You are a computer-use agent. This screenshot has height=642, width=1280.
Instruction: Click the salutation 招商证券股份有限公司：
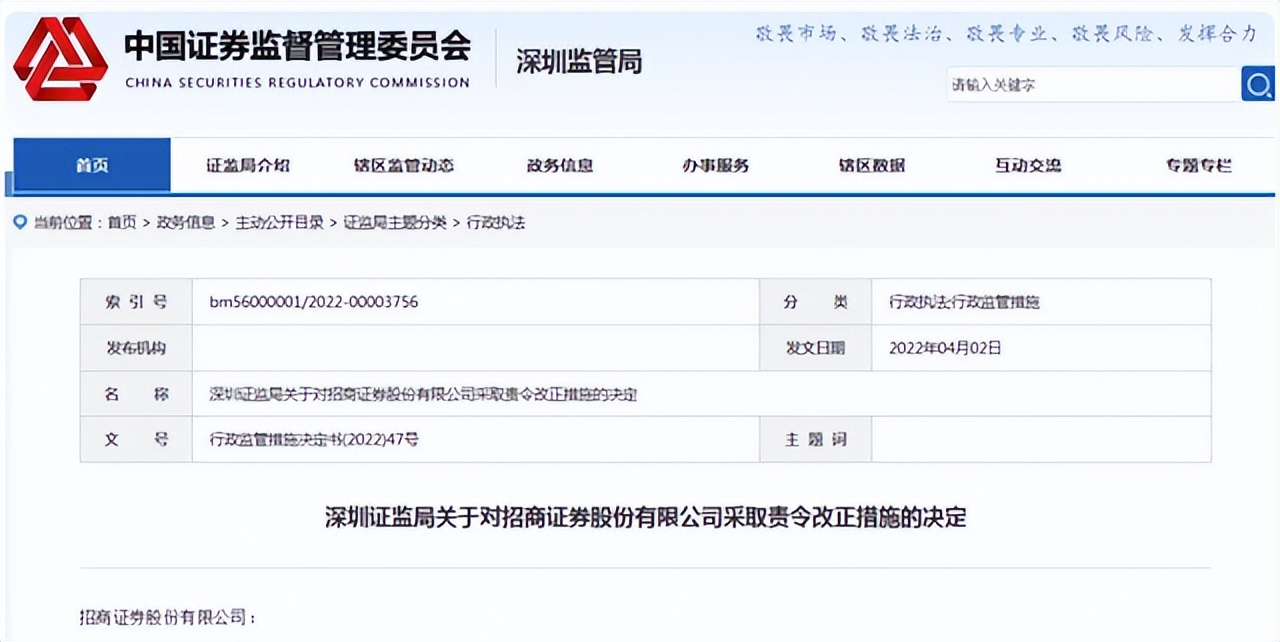(168, 617)
